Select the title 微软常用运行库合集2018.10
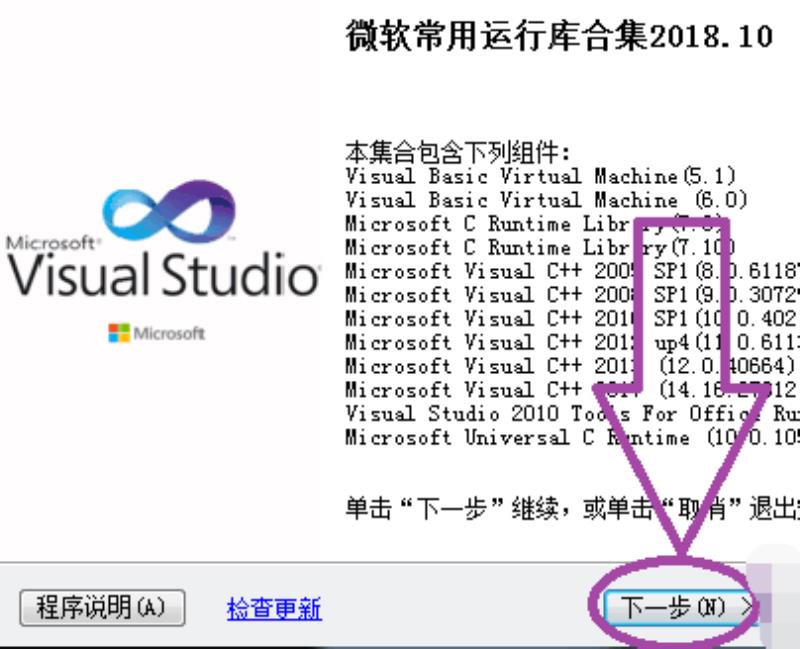The image size is (800, 649). tap(559, 36)
